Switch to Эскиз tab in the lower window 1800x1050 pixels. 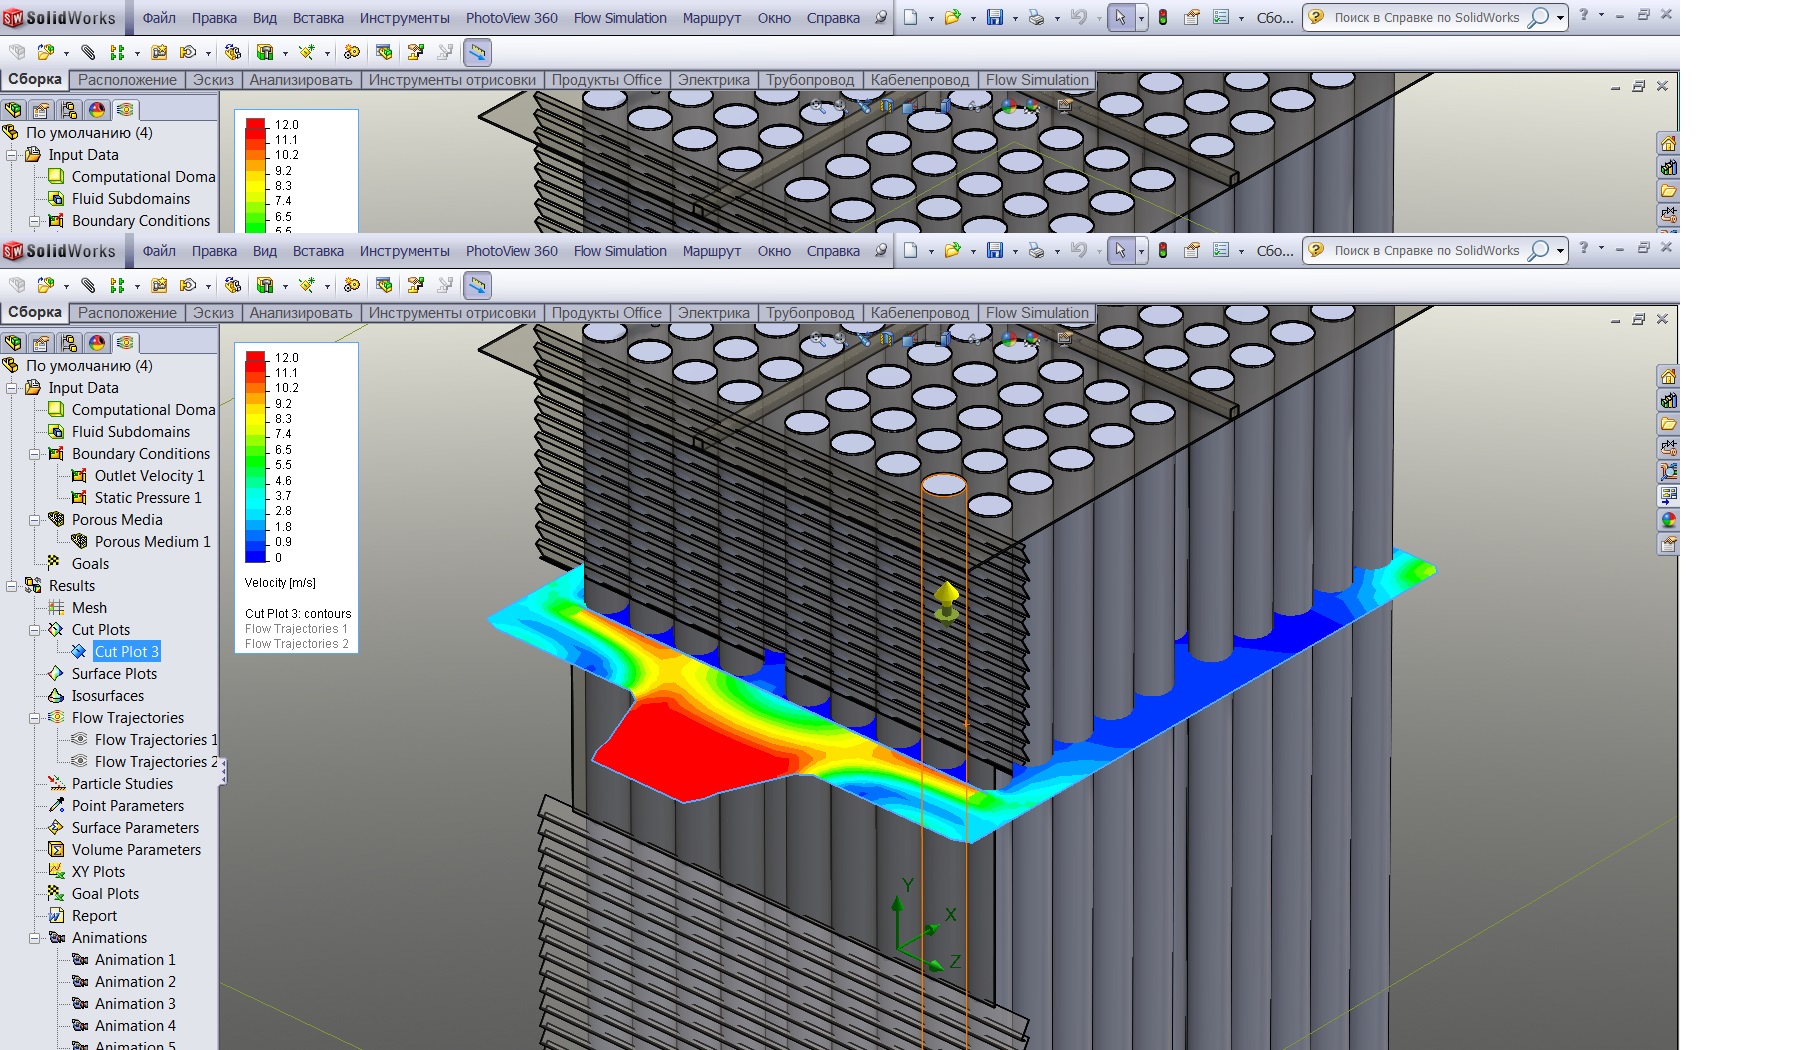213,313
